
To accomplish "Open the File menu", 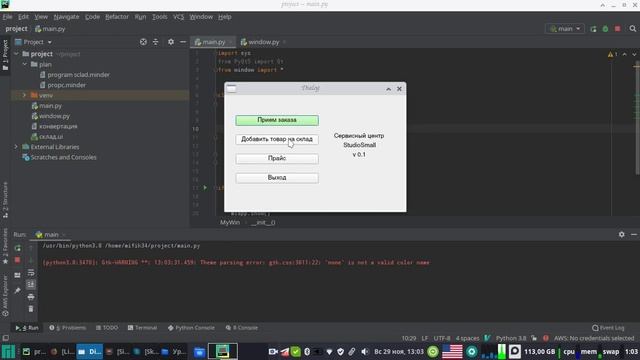I will tap(7, 17).
